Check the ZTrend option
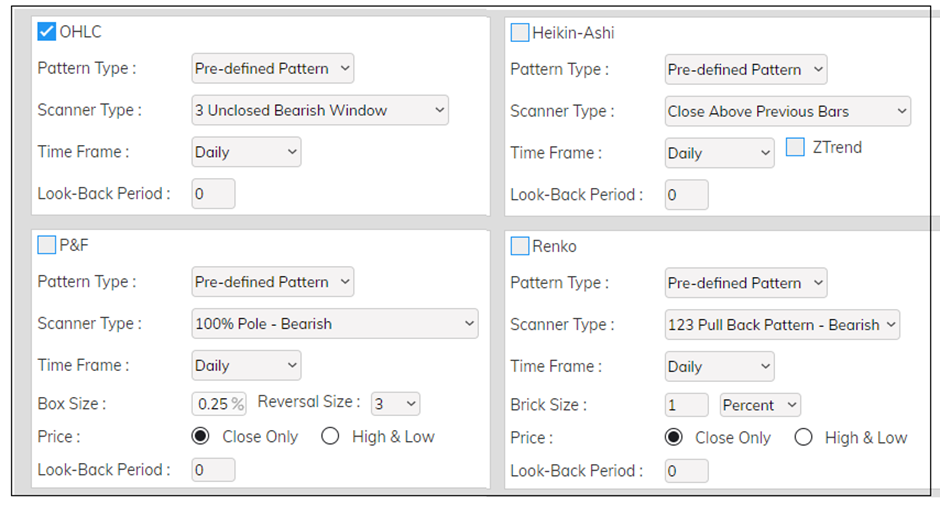The width and height of the screenshot is (940, 505). [795, 147]
